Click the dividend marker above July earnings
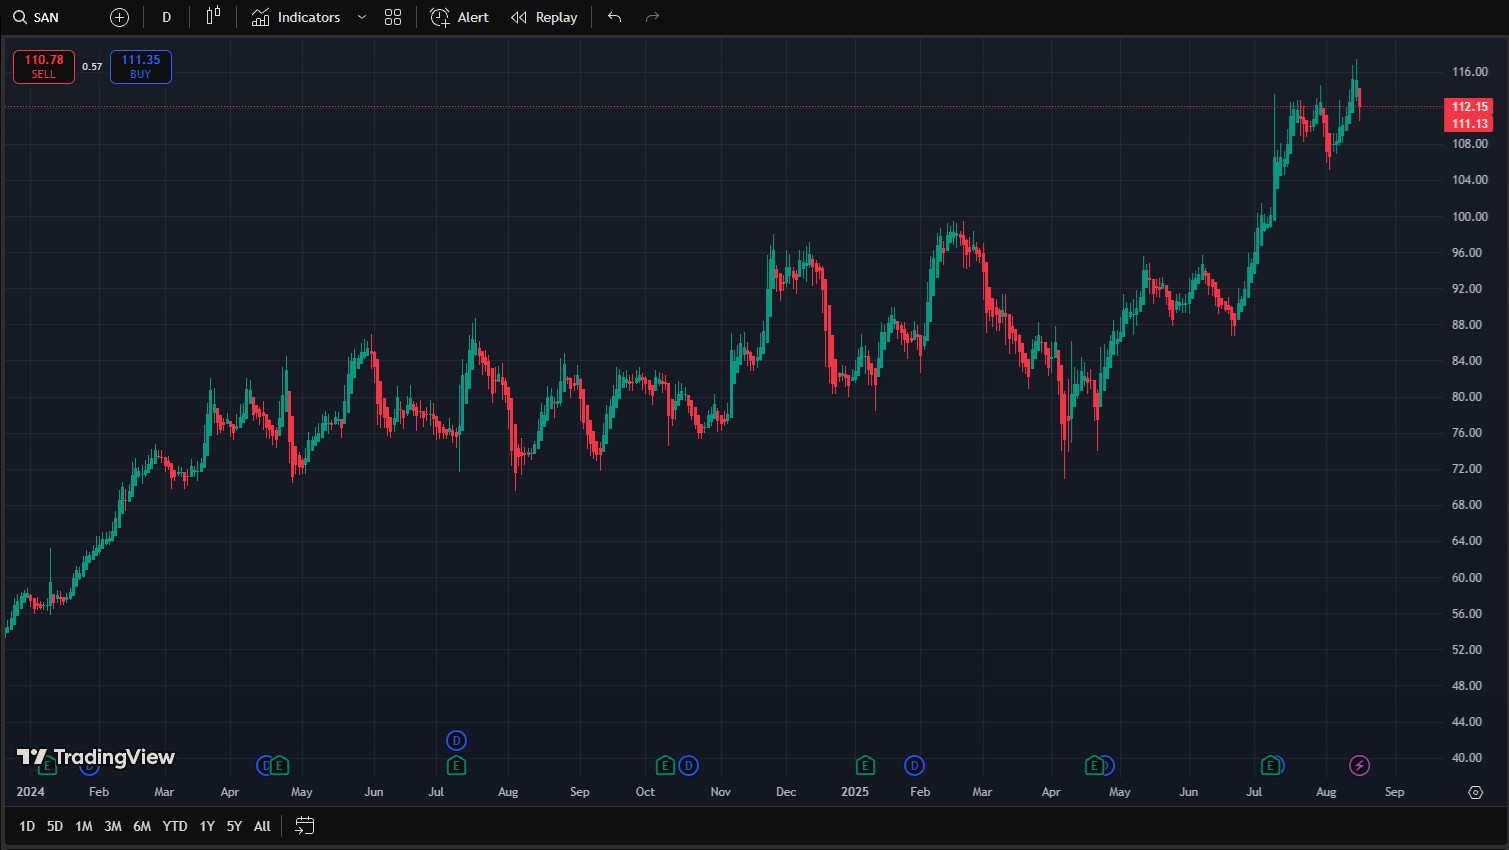The image size is (1509, 850). [x=456, y=741]
